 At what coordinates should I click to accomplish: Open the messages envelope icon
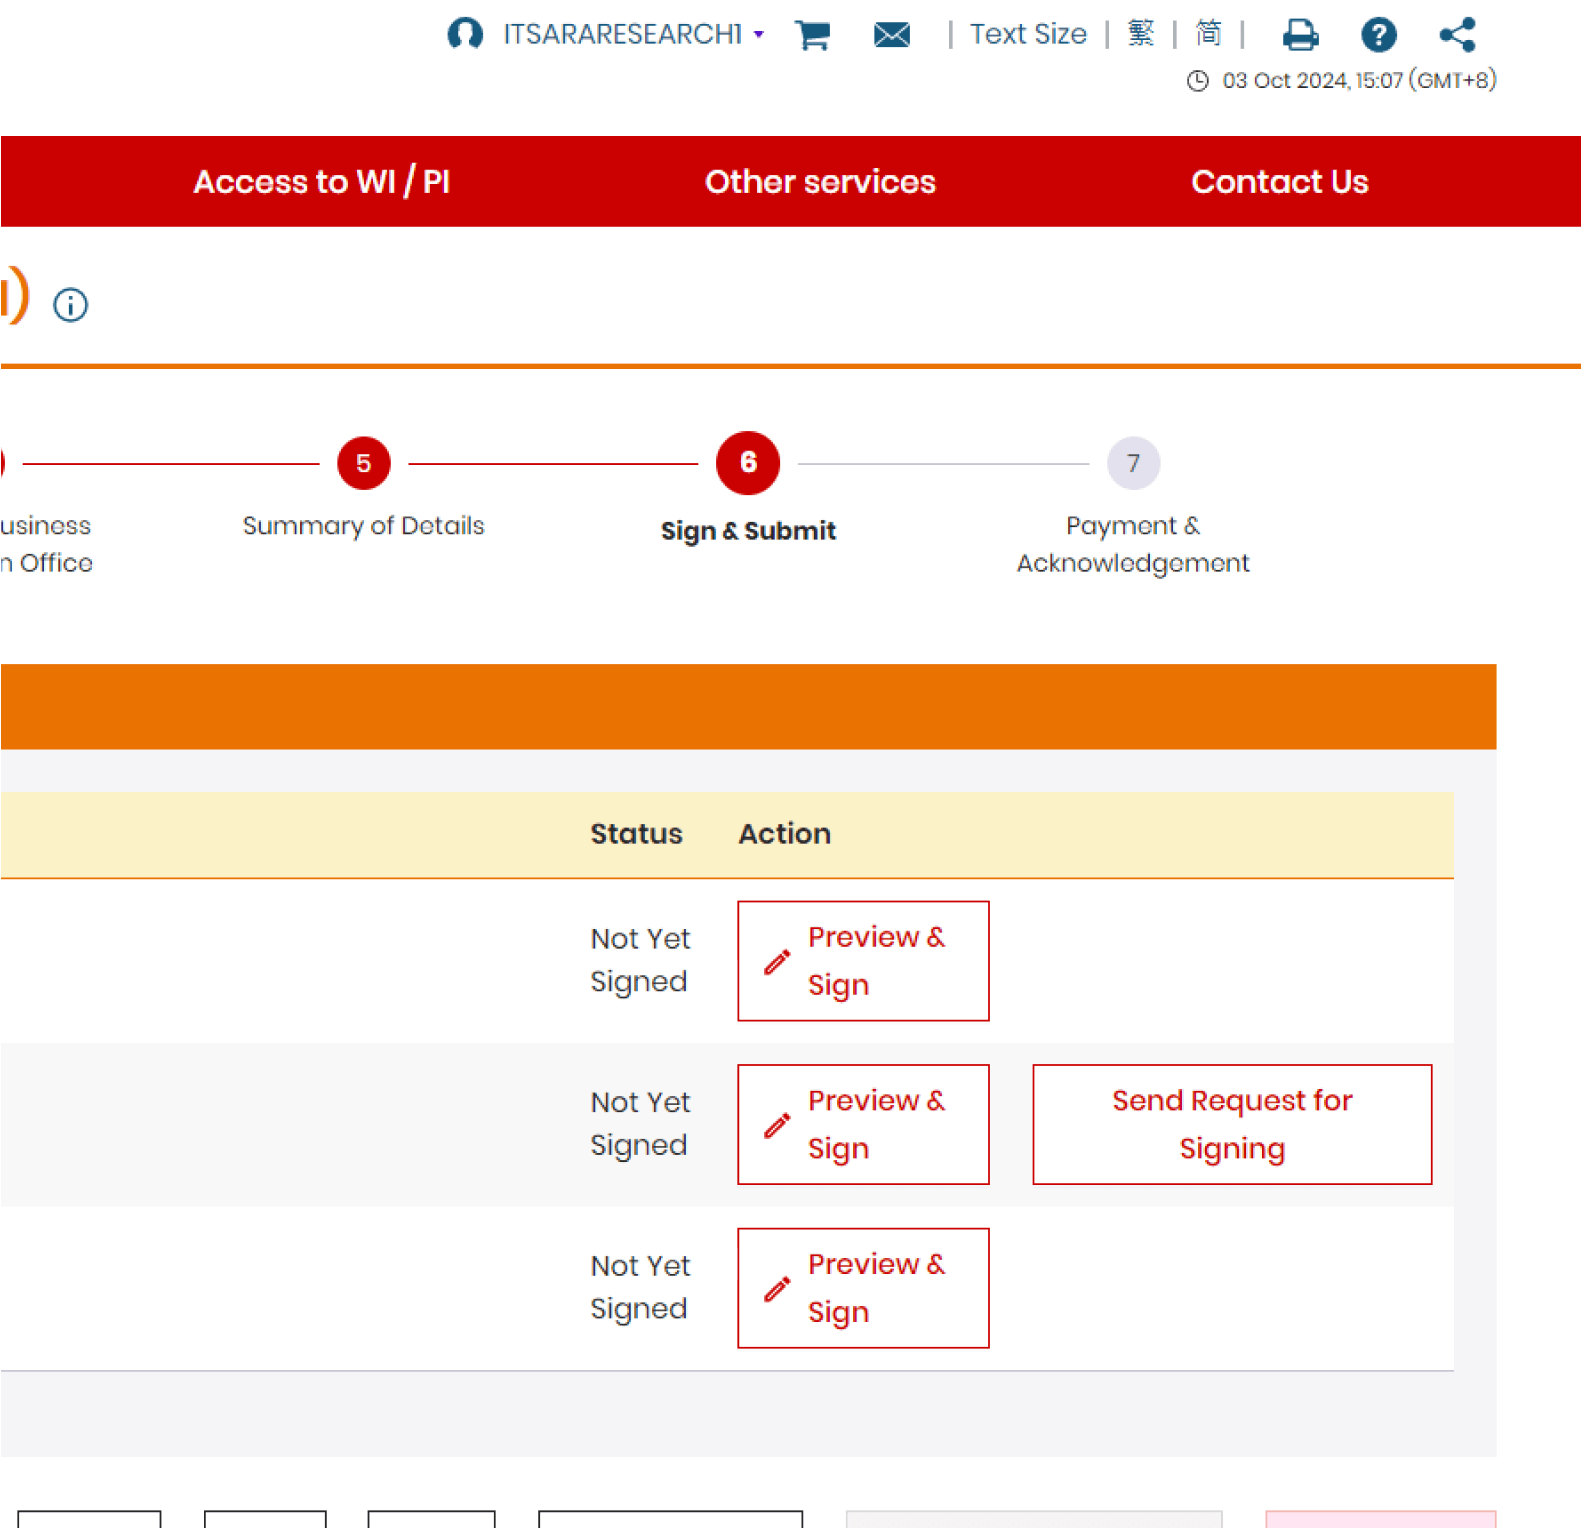tap(891, 35)
